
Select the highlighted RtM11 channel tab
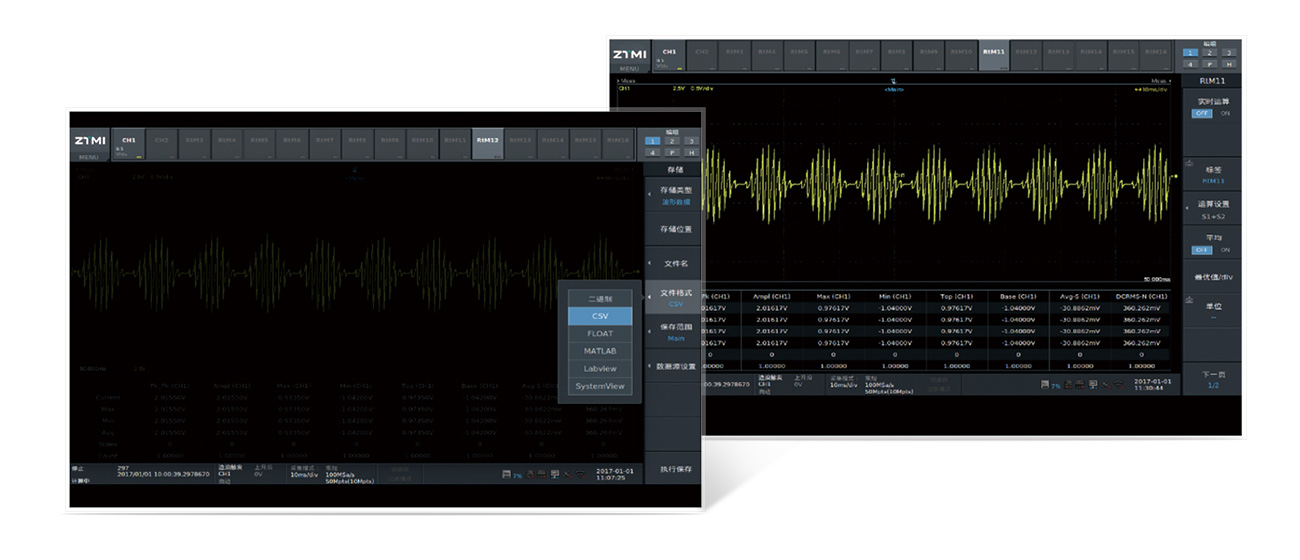[994, 52]
